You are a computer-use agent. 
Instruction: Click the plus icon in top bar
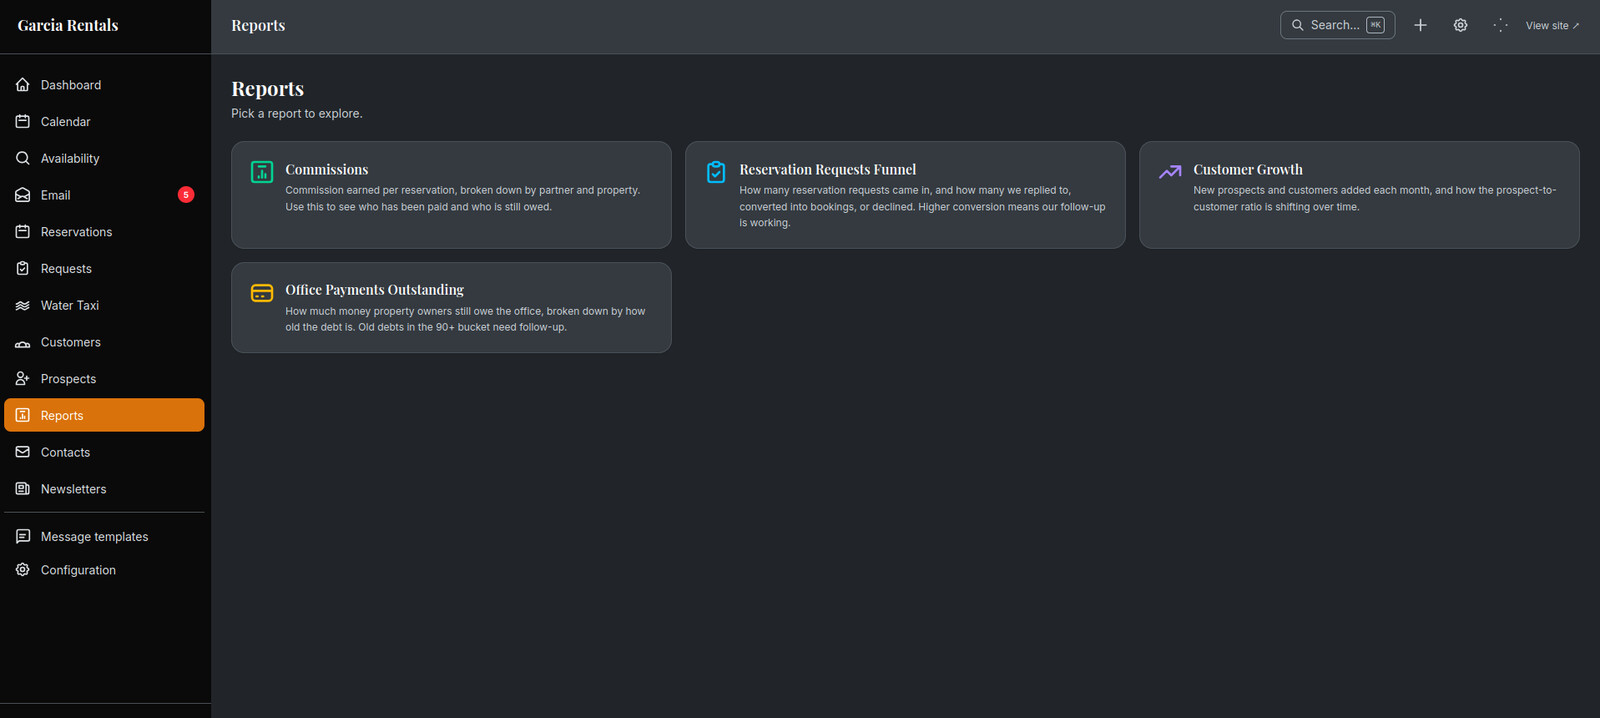pyautogui.click(x=1420, y=25)
